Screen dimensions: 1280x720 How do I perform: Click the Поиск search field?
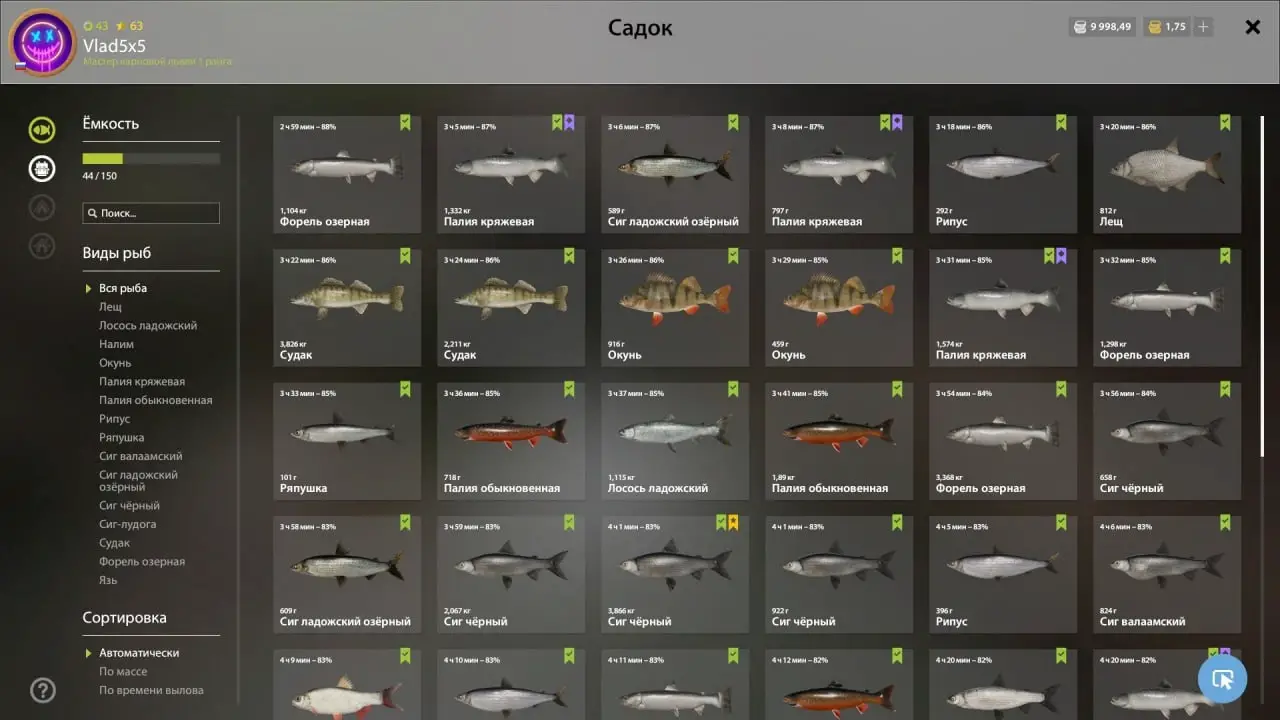(151, 213)
